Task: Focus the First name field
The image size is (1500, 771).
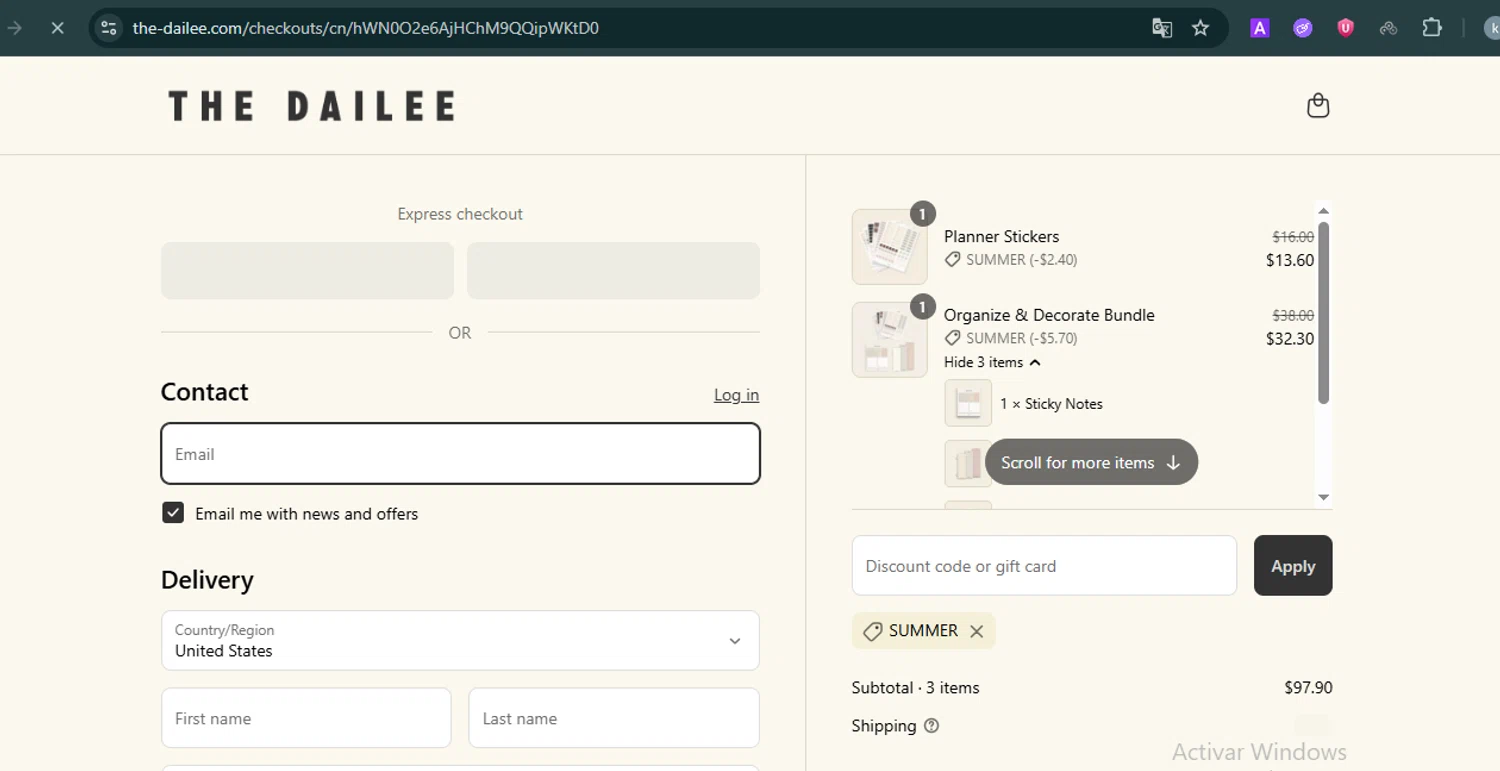Action: tap(306, 718)
